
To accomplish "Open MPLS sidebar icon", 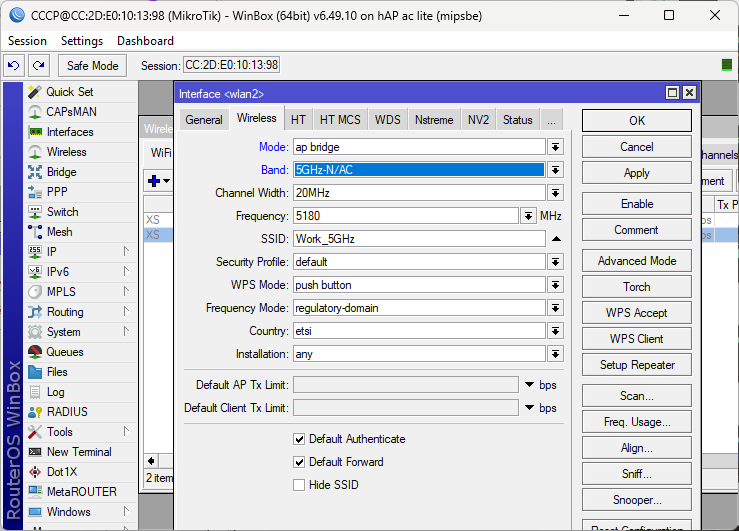I will pyautogui.click(x=35, y=292).
